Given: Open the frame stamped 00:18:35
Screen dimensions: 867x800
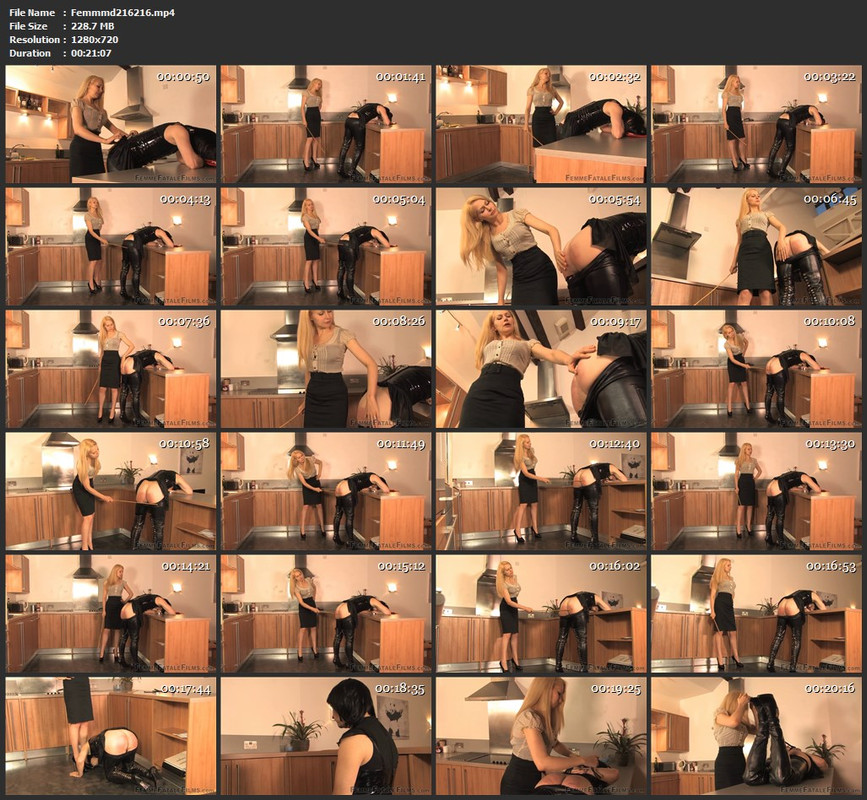Looking at the screenshot, I should 326,736.
